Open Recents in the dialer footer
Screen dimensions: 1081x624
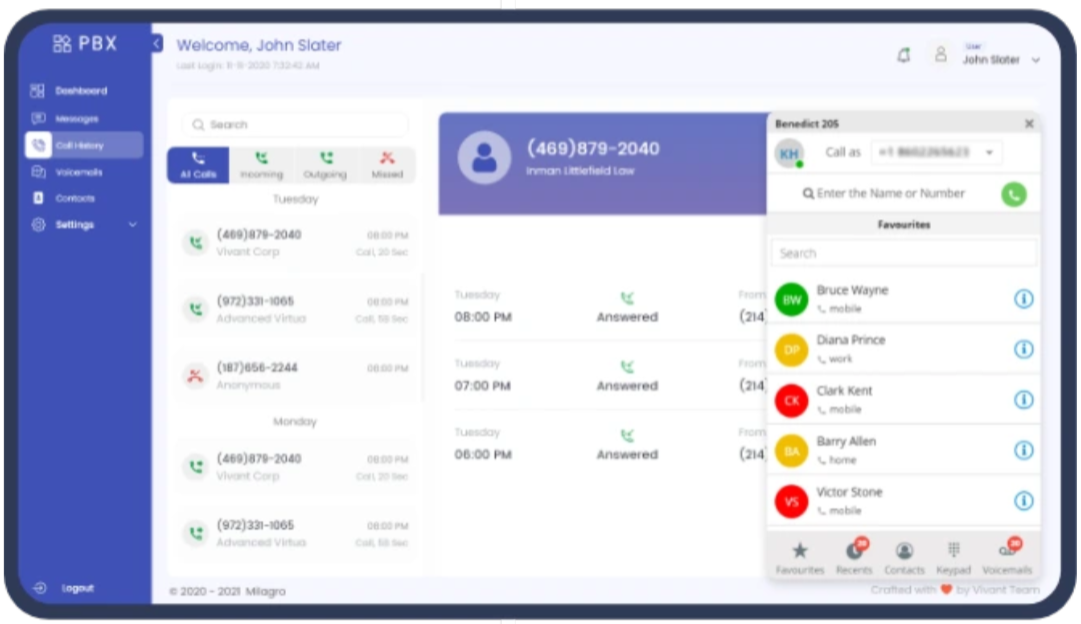click(x=854, y=557)
